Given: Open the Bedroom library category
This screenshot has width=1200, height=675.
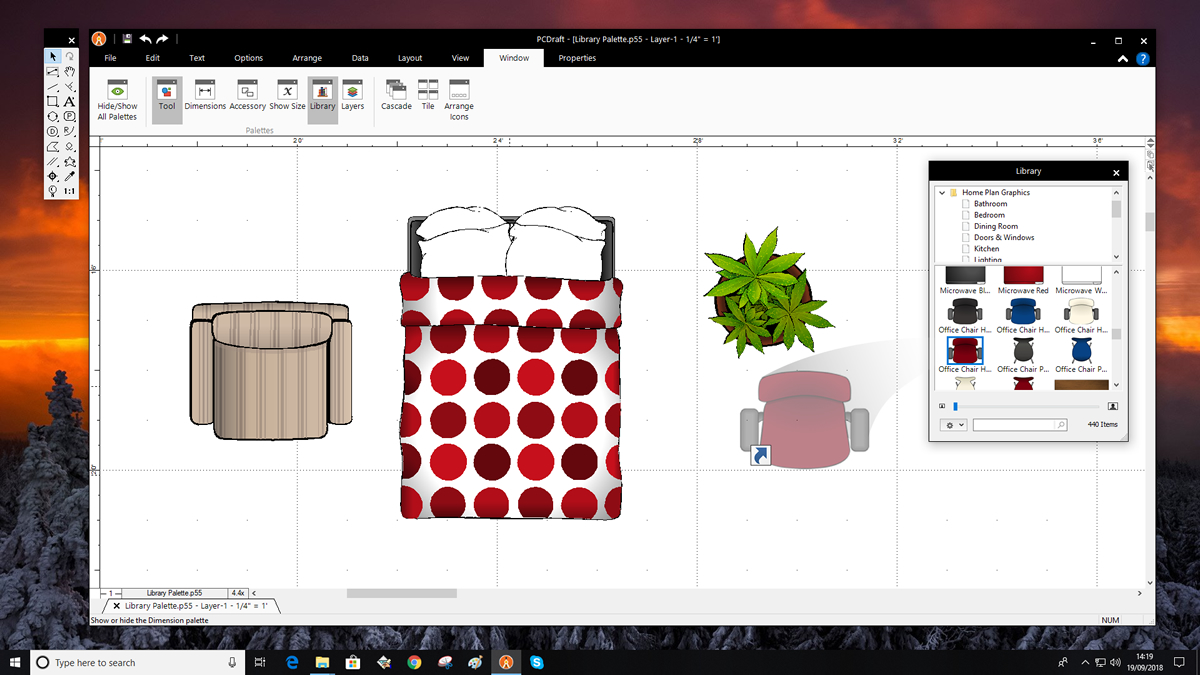Looking at the screenshot, I should pyautogui.click(x=989, y=215).
